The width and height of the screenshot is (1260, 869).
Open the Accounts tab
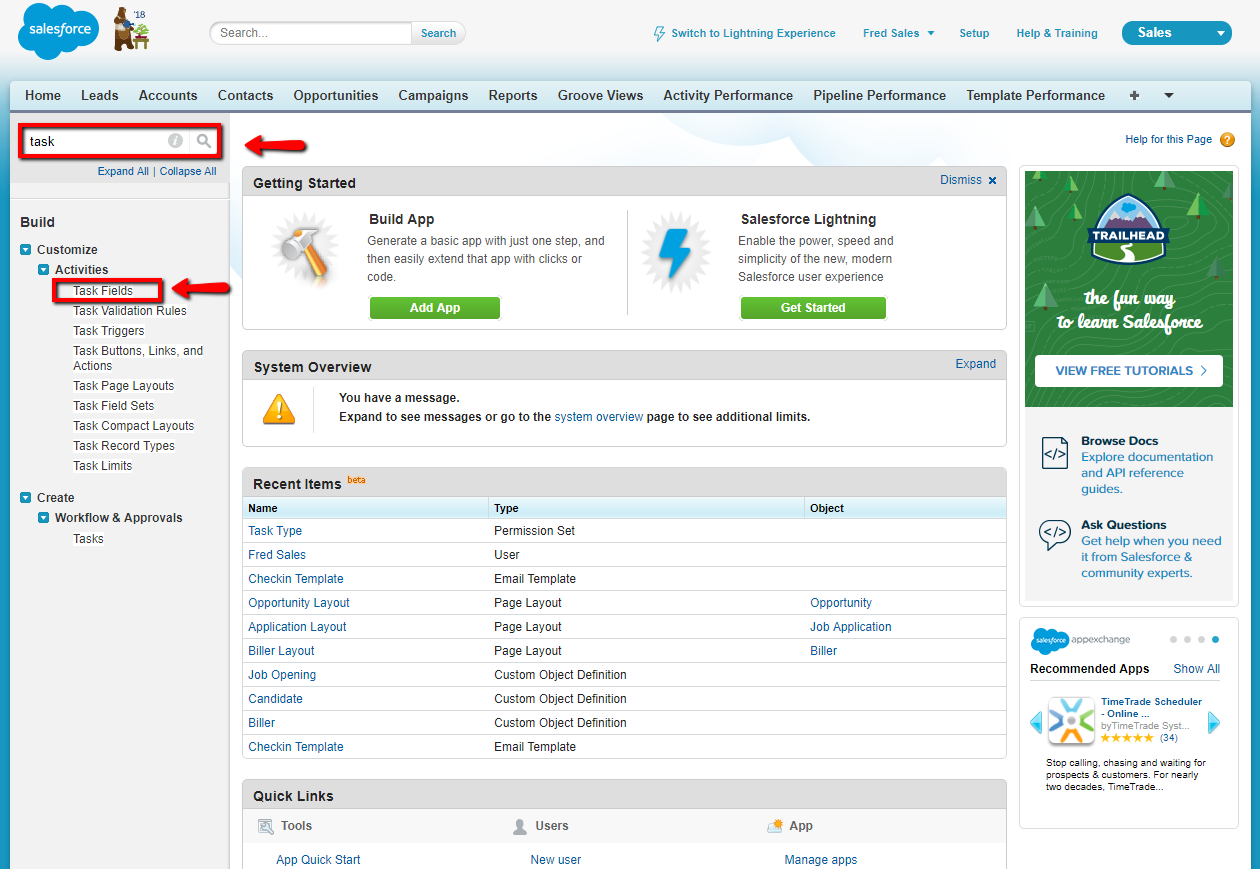click(168, 96)
